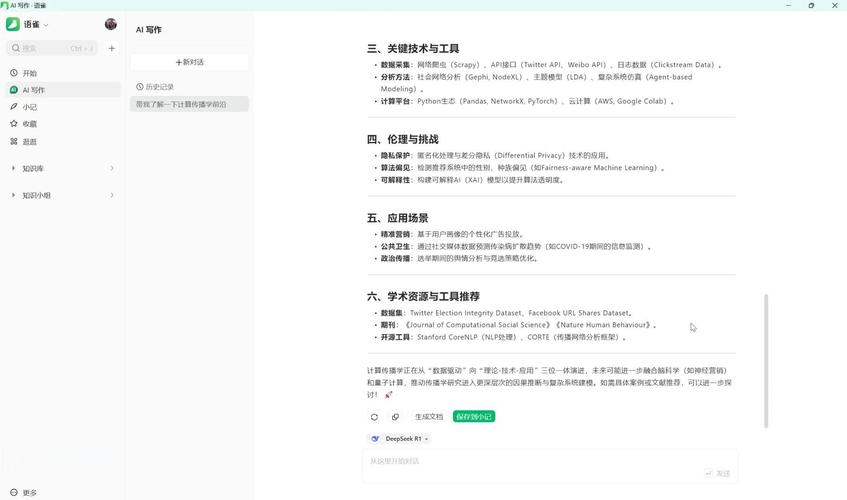Click heading 五、应用场景
847x500 pixels.
point(398,218)
